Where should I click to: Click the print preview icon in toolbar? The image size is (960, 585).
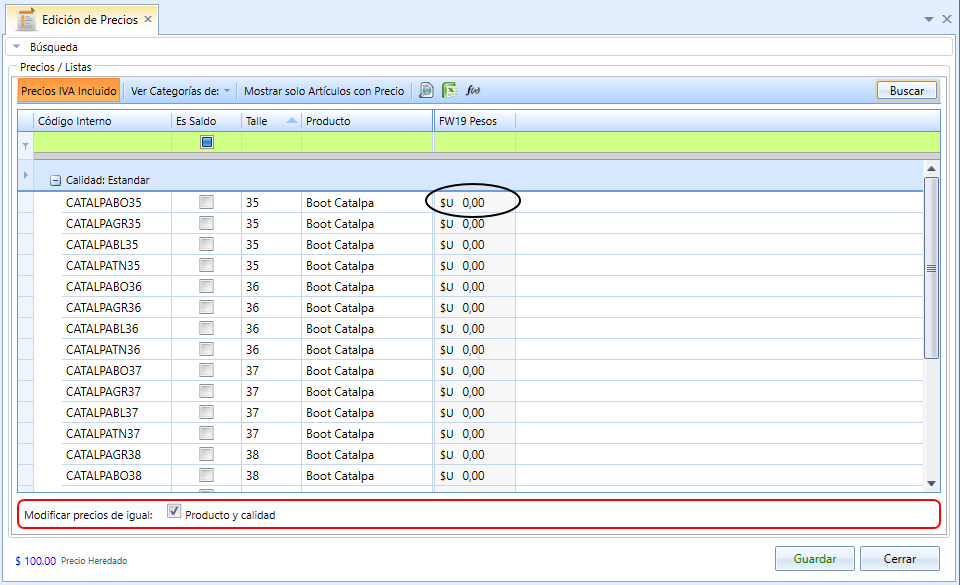426,91
